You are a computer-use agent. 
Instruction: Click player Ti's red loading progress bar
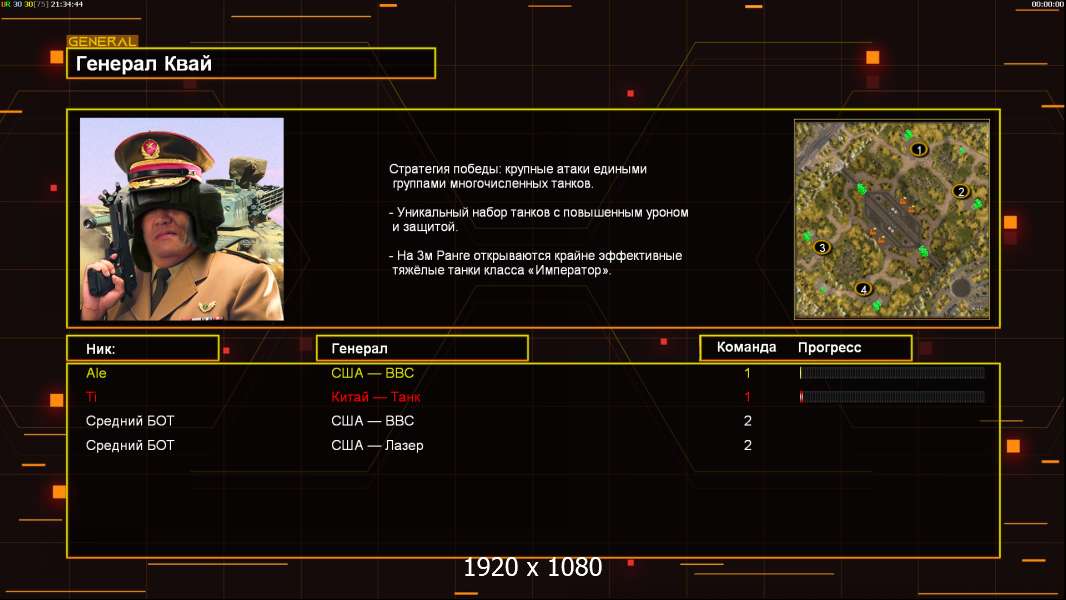click(x=892, y=397)
